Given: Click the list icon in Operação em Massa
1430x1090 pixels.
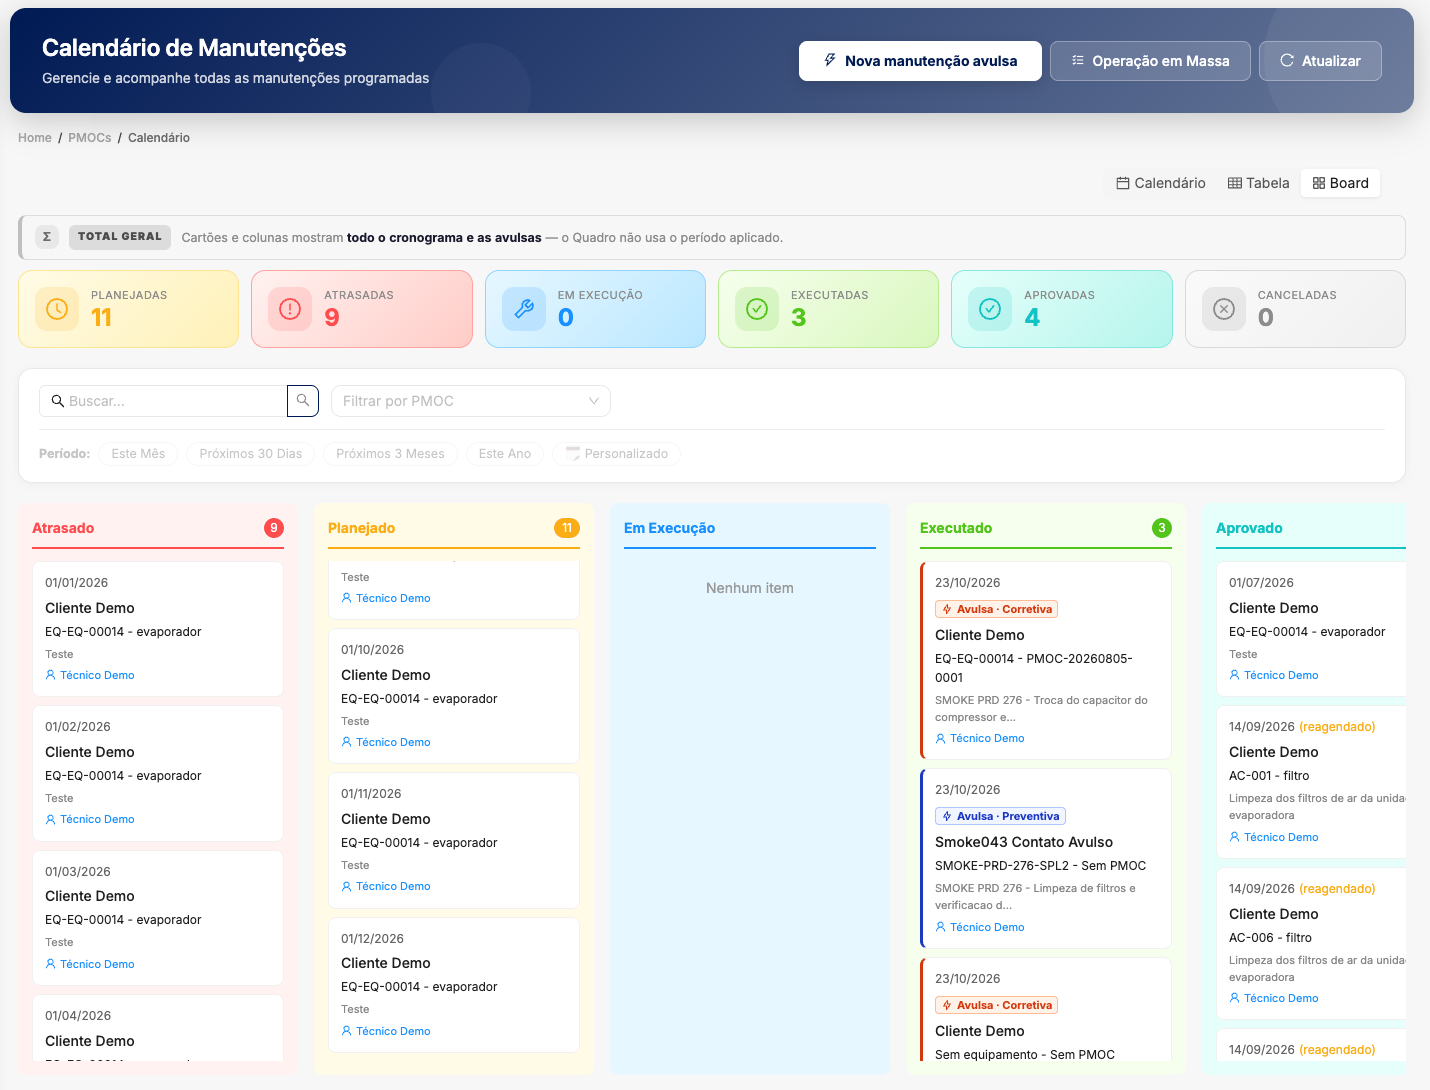Looking at the screenshot, I should point(1078,61).
